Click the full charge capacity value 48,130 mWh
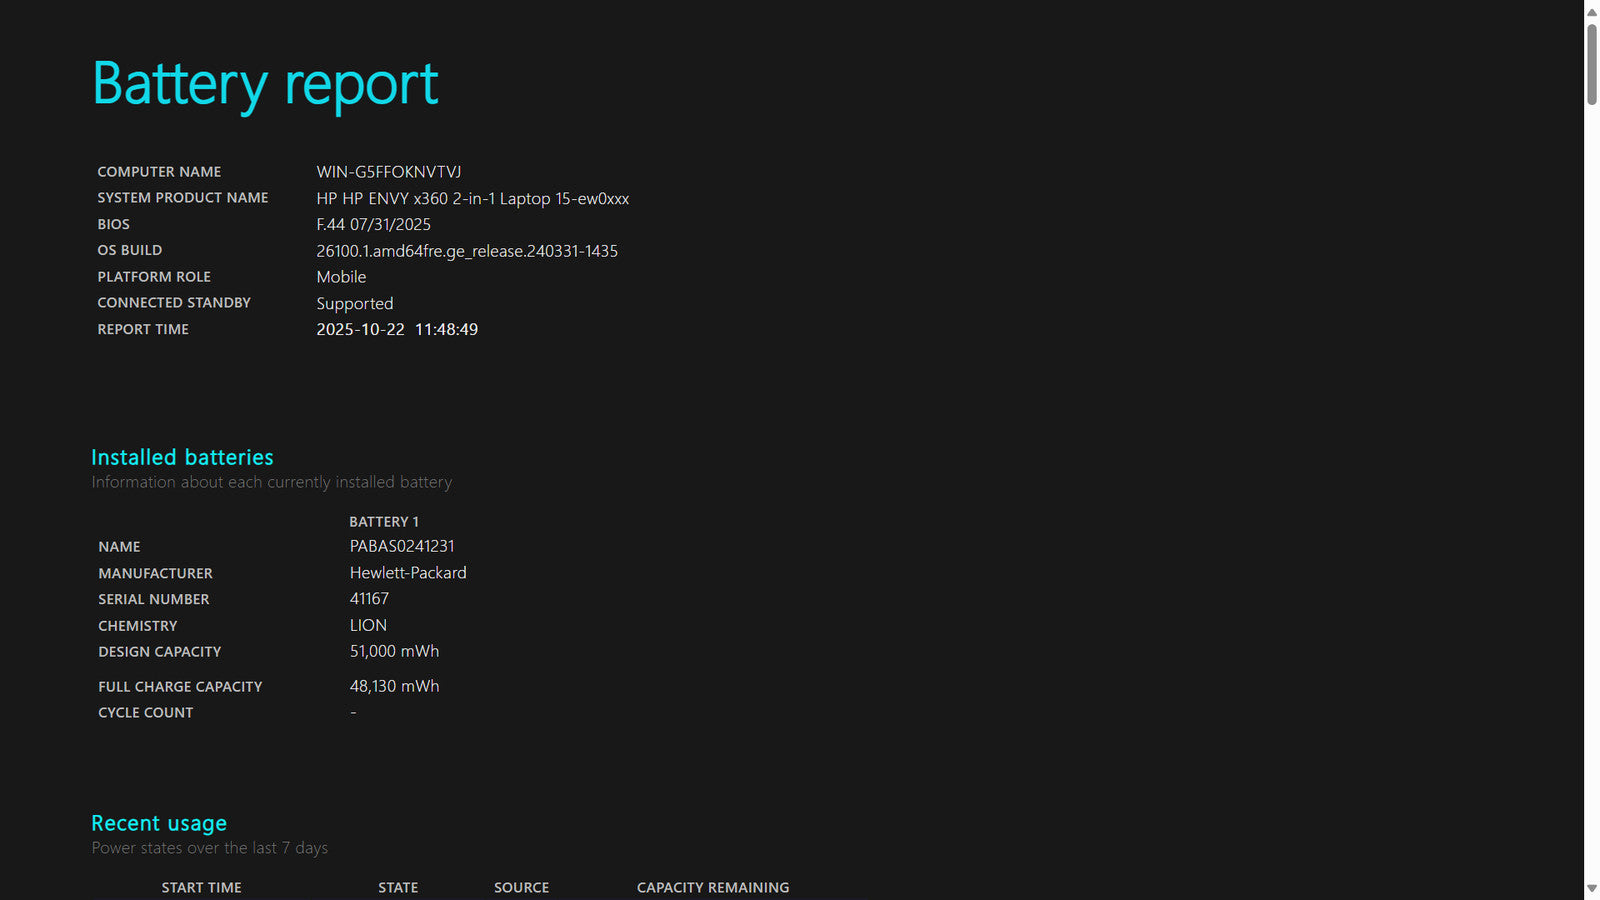 point(394,686)
